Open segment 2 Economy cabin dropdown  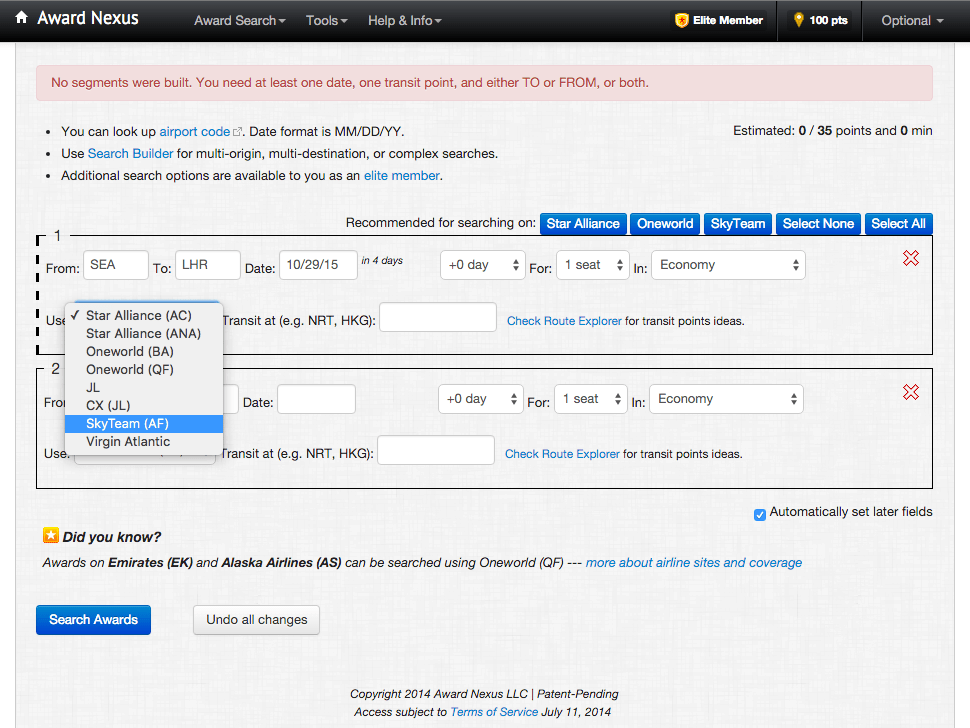(726, 399)
